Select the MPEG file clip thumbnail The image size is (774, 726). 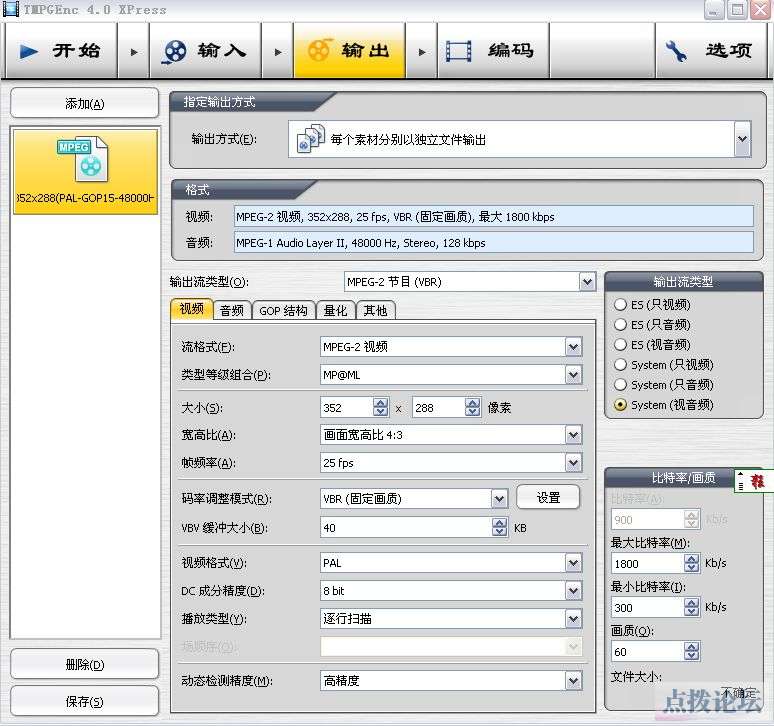85,172
